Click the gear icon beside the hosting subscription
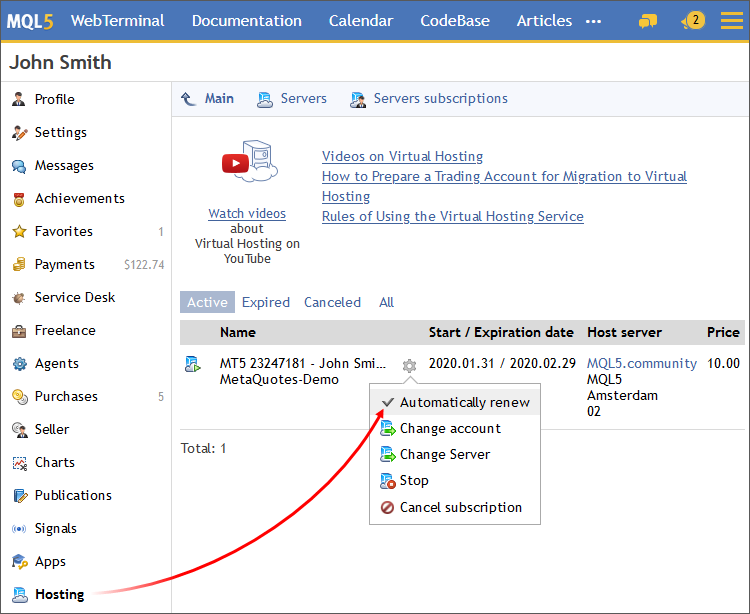 [409, 366]
